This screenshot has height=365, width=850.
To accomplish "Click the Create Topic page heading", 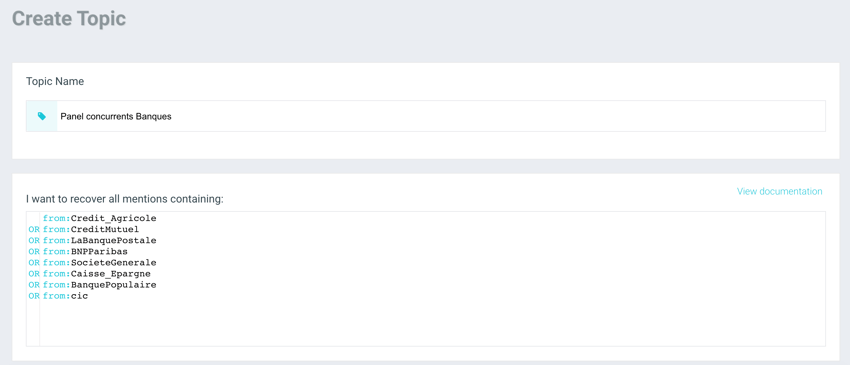I will pos(69,19).
